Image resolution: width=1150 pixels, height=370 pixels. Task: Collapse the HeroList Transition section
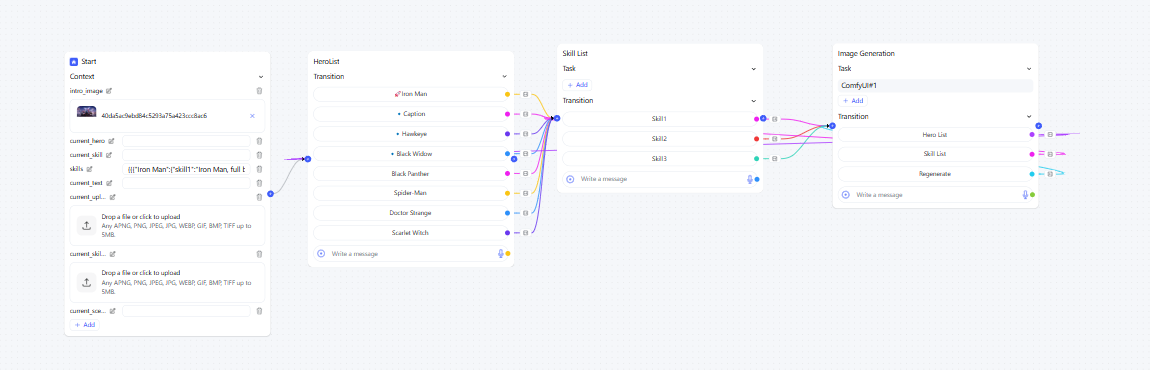point(505,76)
